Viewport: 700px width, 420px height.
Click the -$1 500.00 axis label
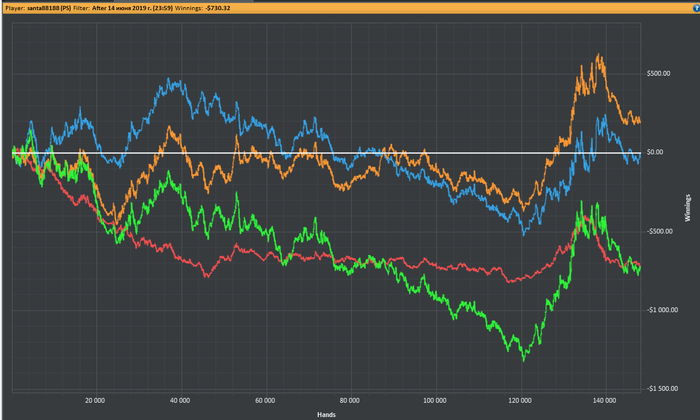[662, 388]
